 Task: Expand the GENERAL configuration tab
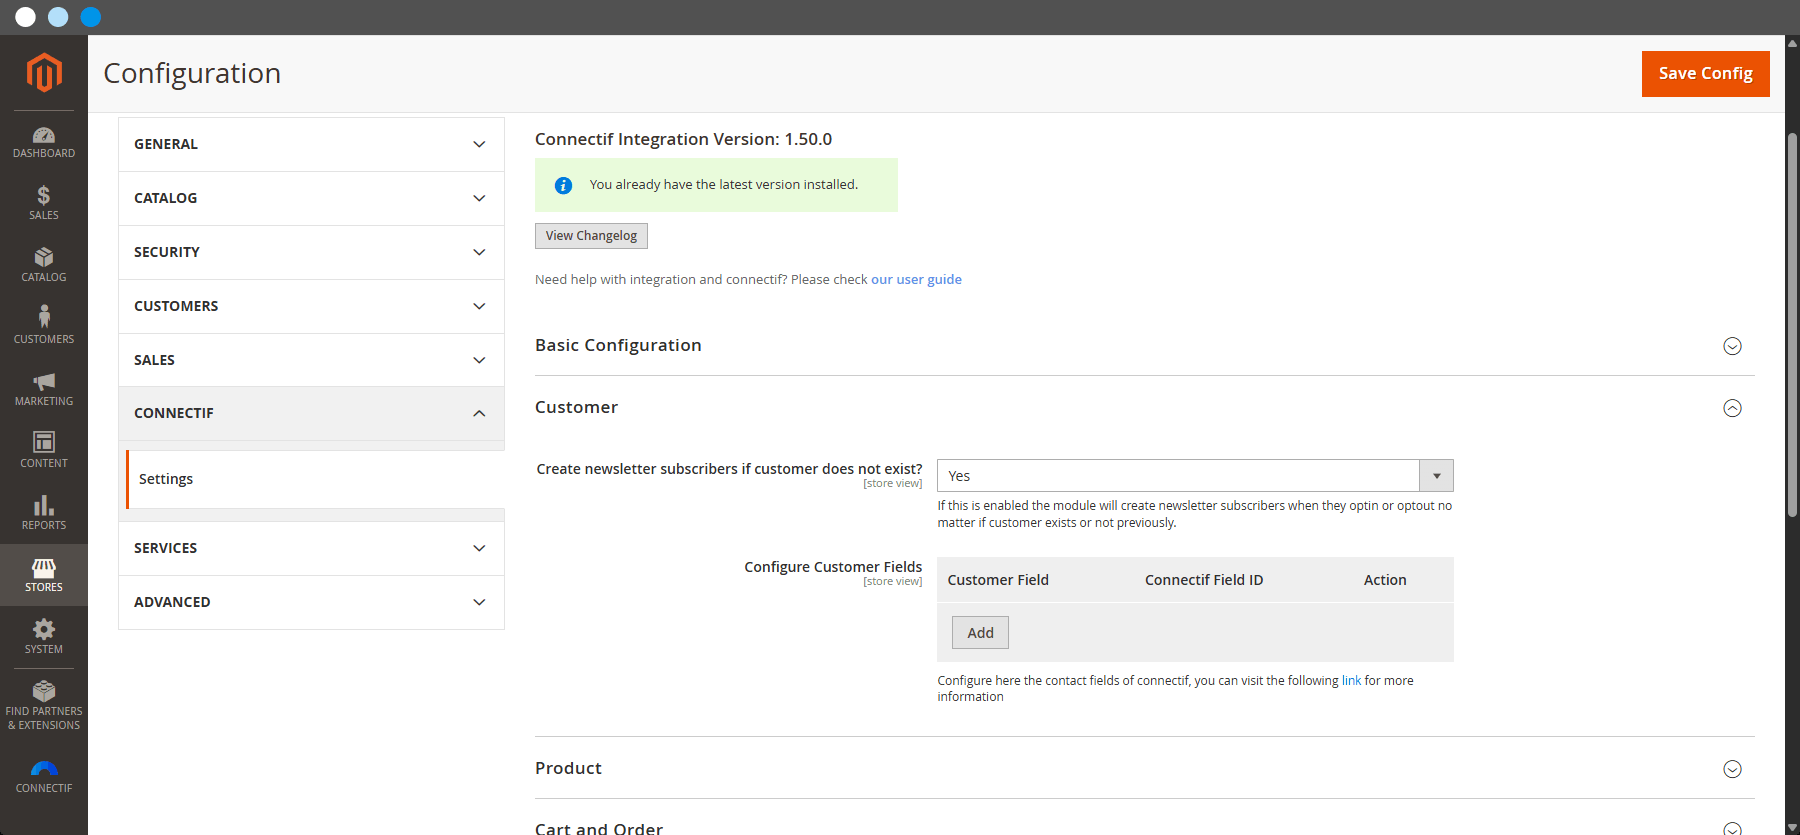(311, 144)
